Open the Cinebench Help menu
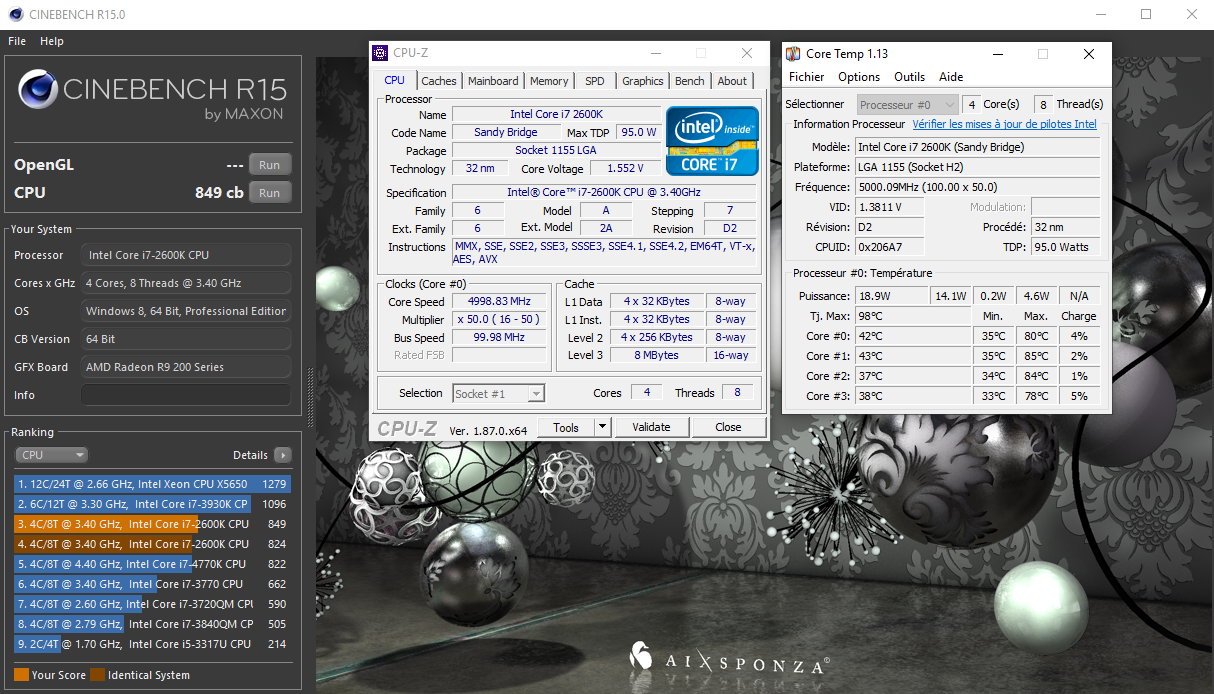The height and width of the screenshot is (694, 1214). click(52, 41)
